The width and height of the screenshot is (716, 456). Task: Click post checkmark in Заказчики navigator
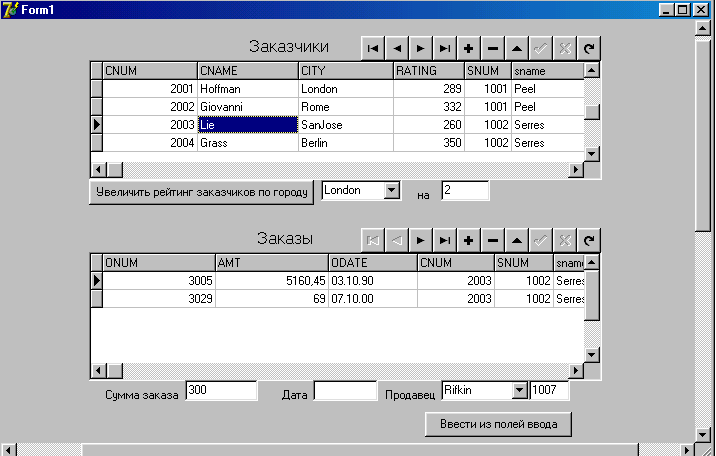541,48
